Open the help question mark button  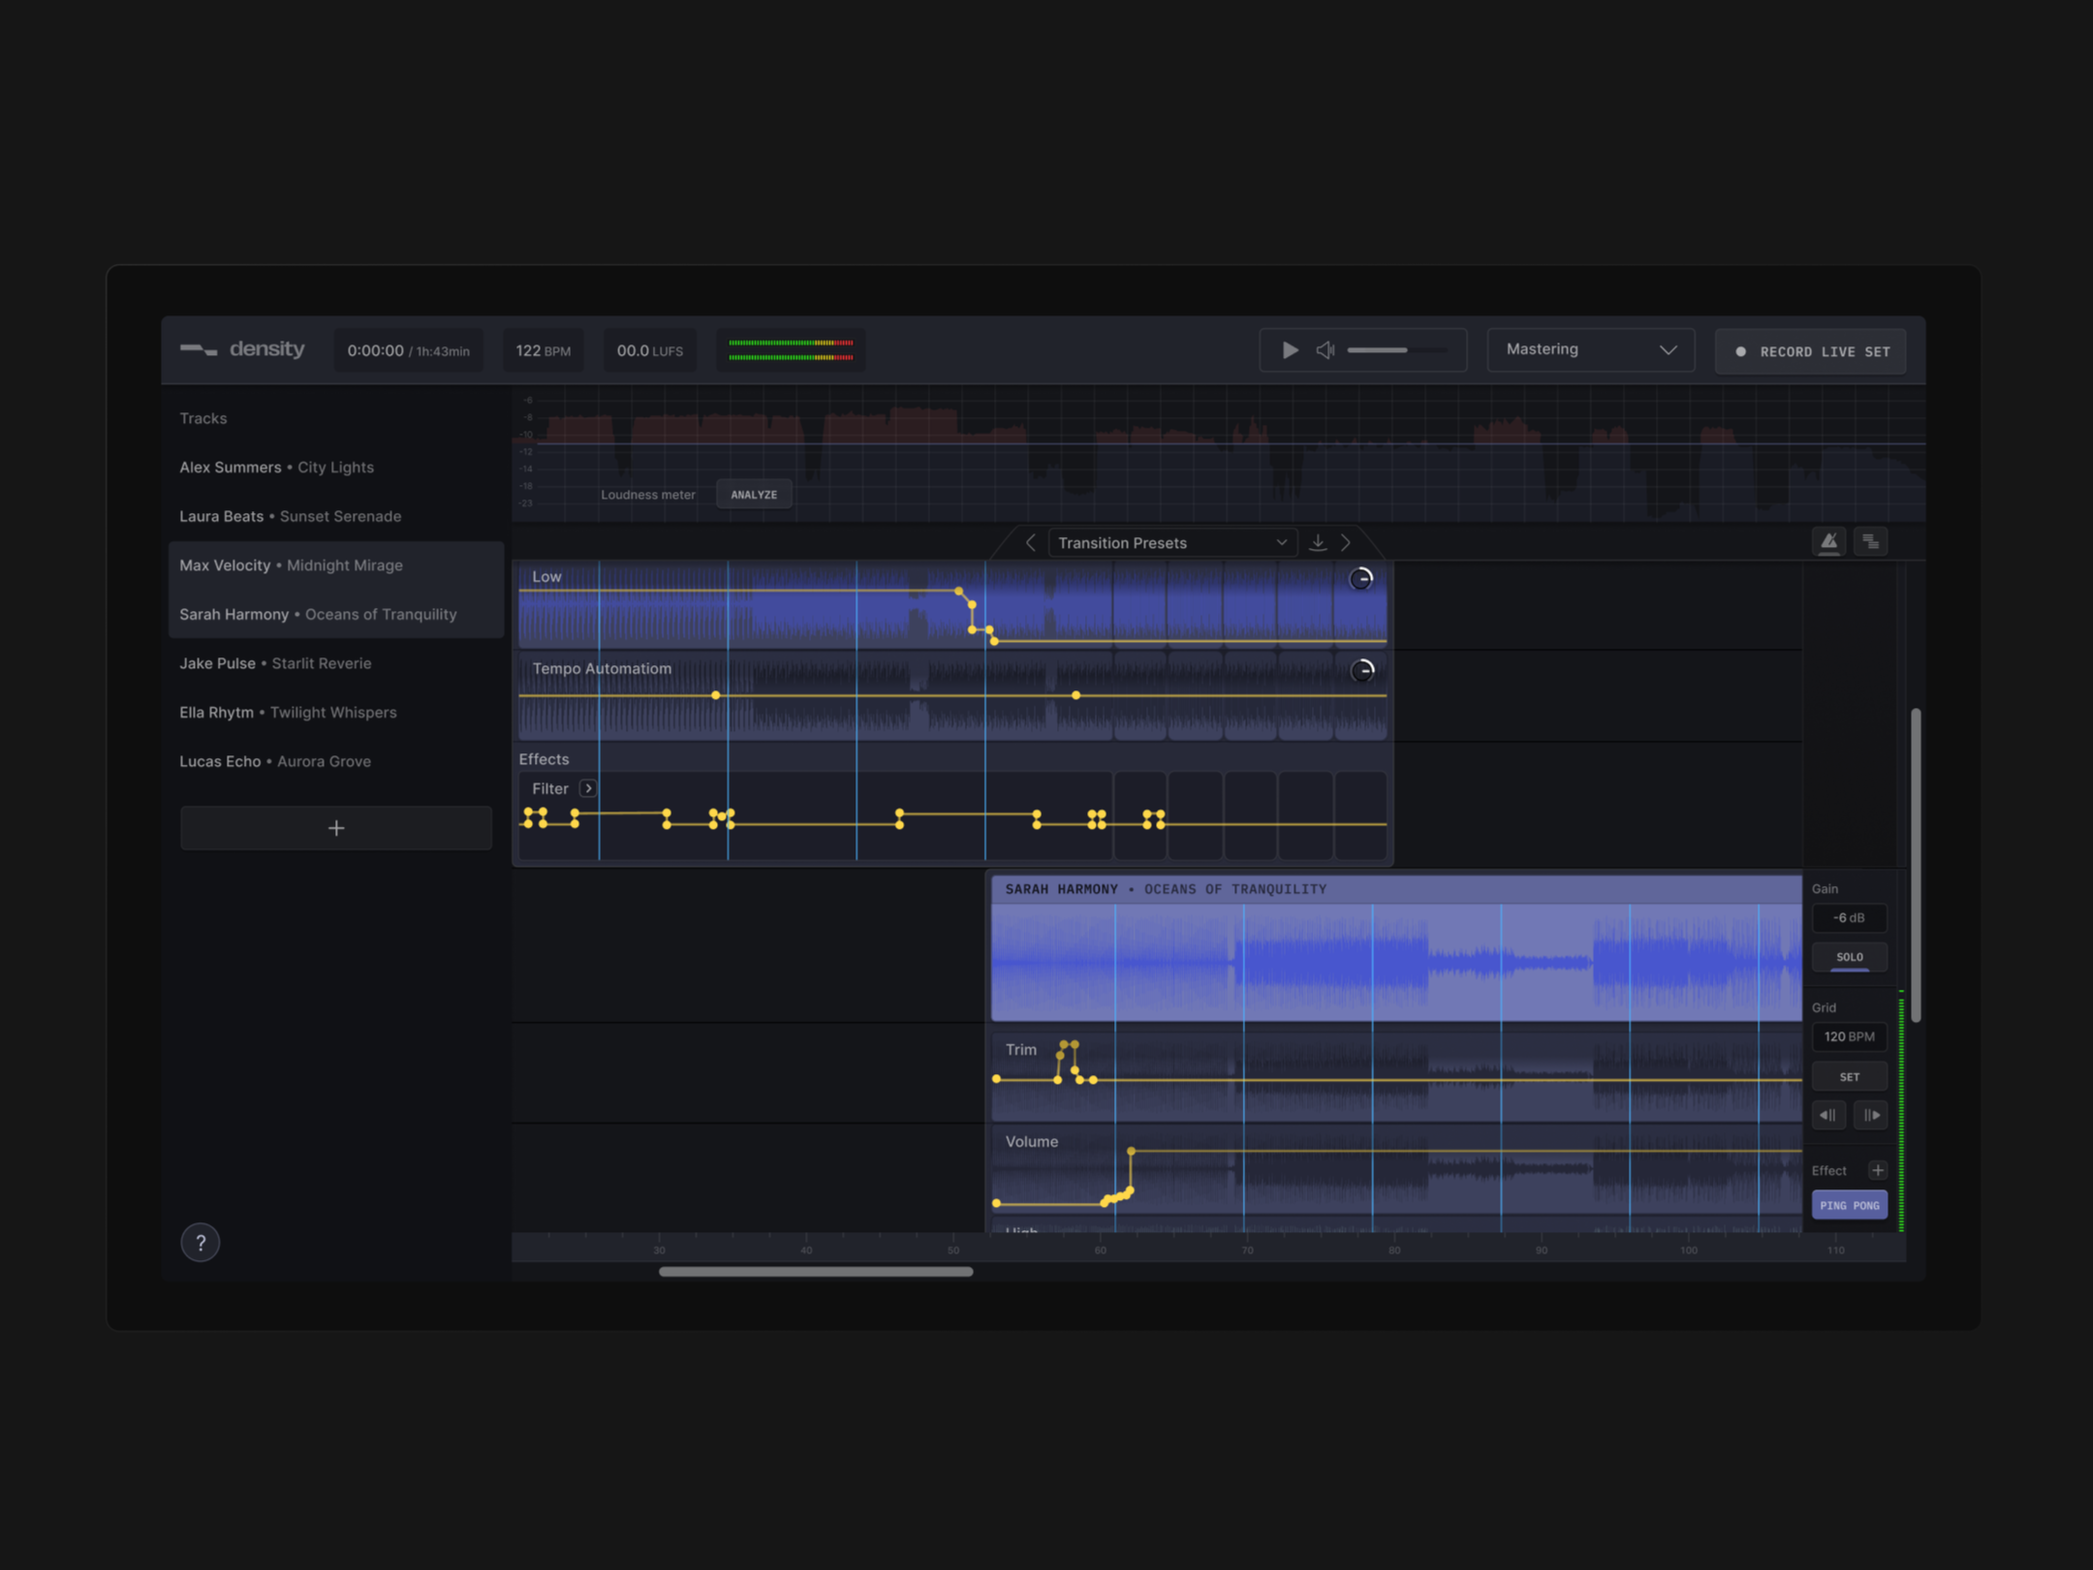200,1242
